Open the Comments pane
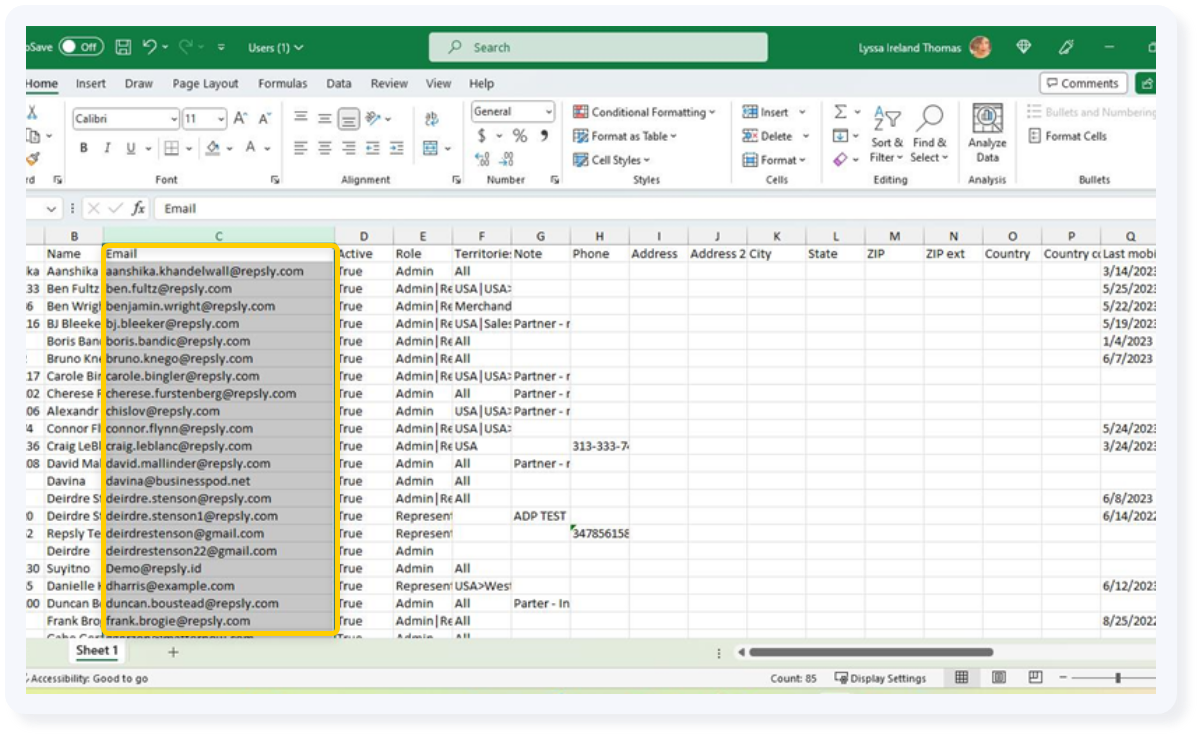 1083,83
